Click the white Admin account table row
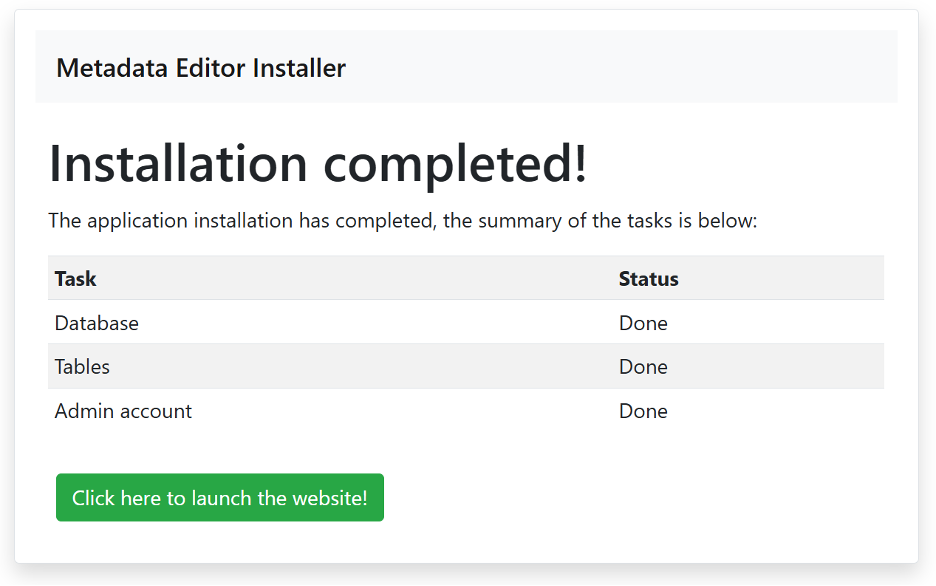The image size is (936, 586). tap(465, 410)
